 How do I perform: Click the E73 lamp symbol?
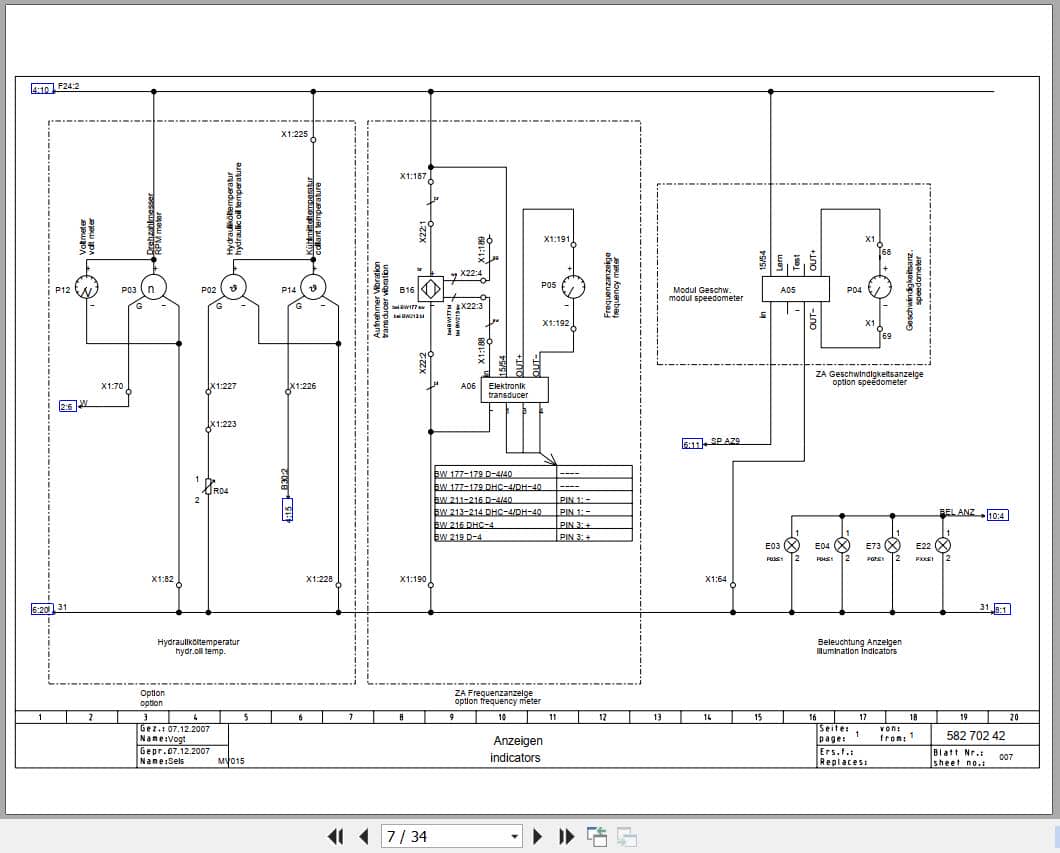[892, 545]
